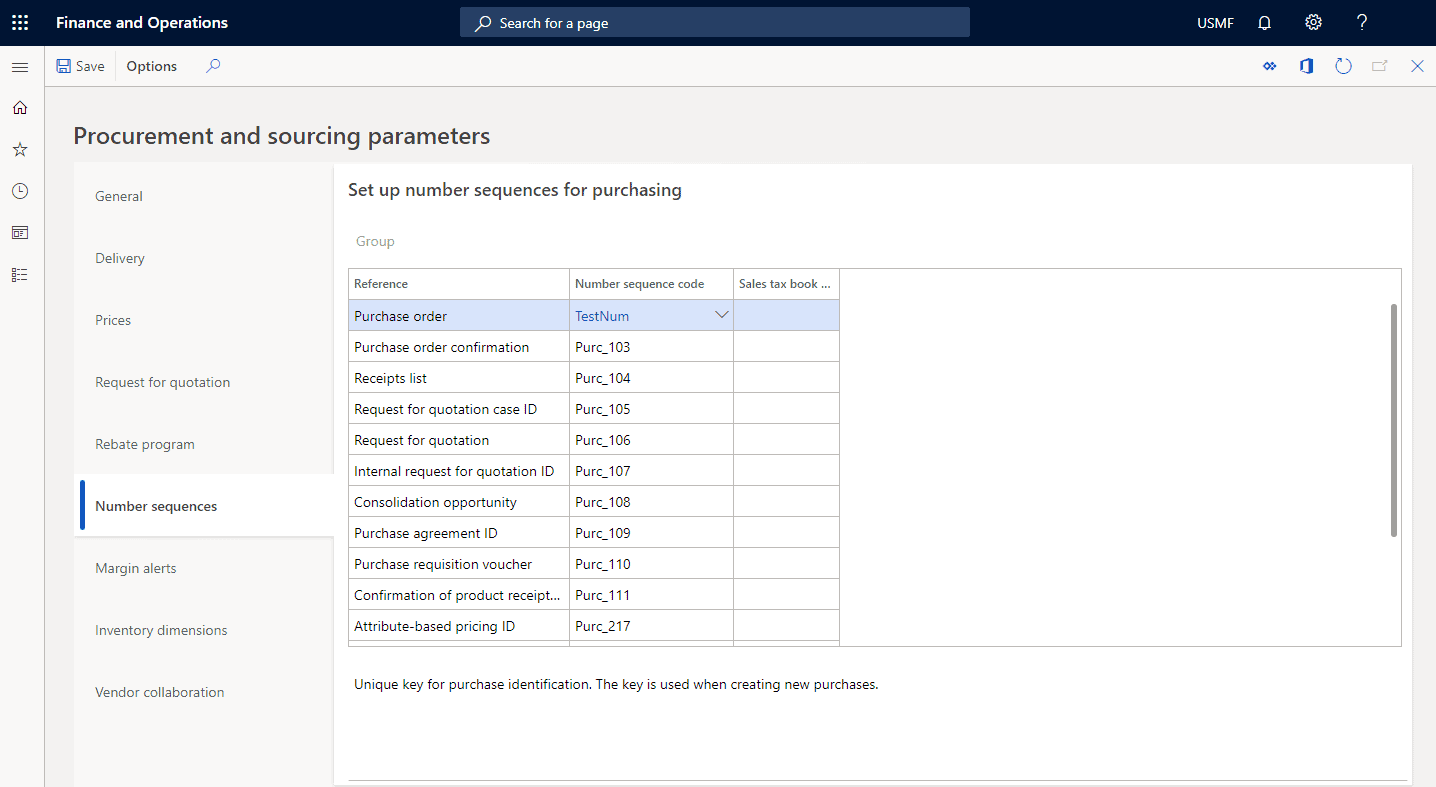The image size is (1436, 787).
Task: Select Internal request for quotation ID row
Action: [x=459, y=471]
